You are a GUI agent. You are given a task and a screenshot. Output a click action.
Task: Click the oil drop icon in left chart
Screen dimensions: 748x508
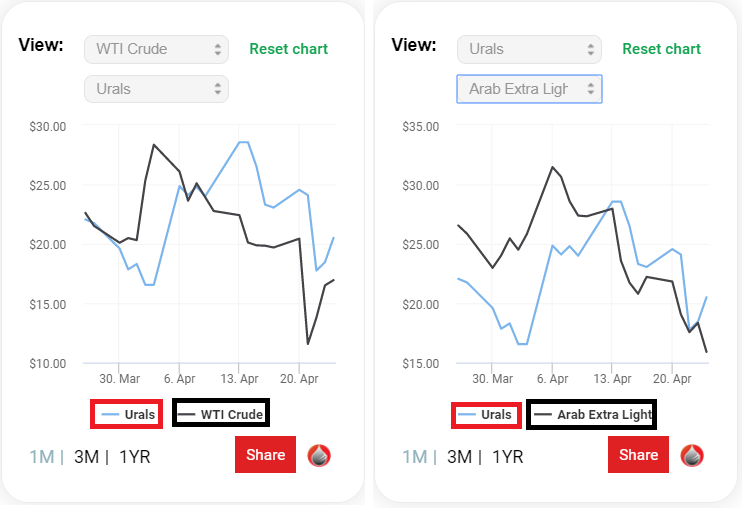tap(319, 455)
